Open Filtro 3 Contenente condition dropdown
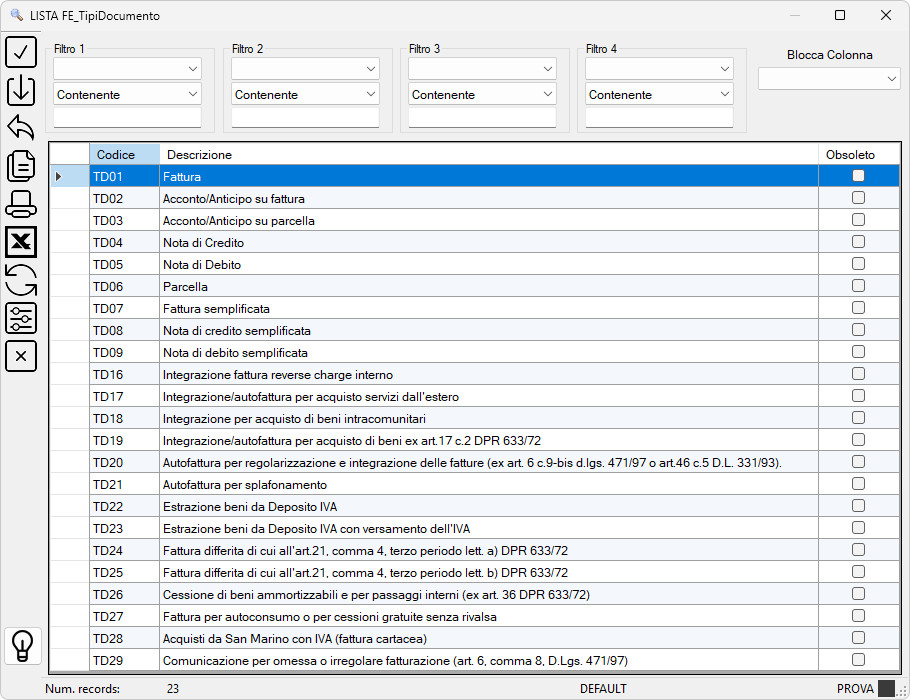The image size is (910, 700). coord(482,94)
